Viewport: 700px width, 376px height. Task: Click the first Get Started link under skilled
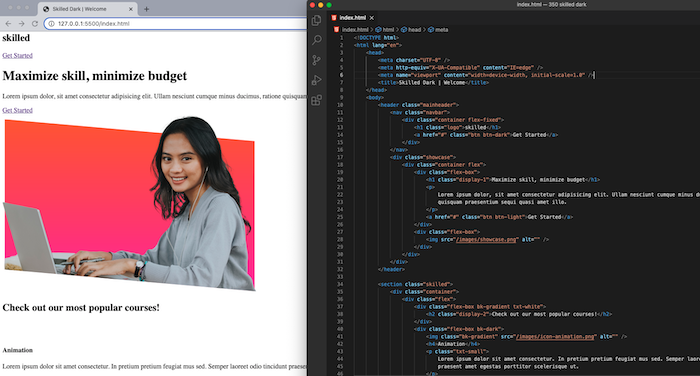[x=17, y=55]
